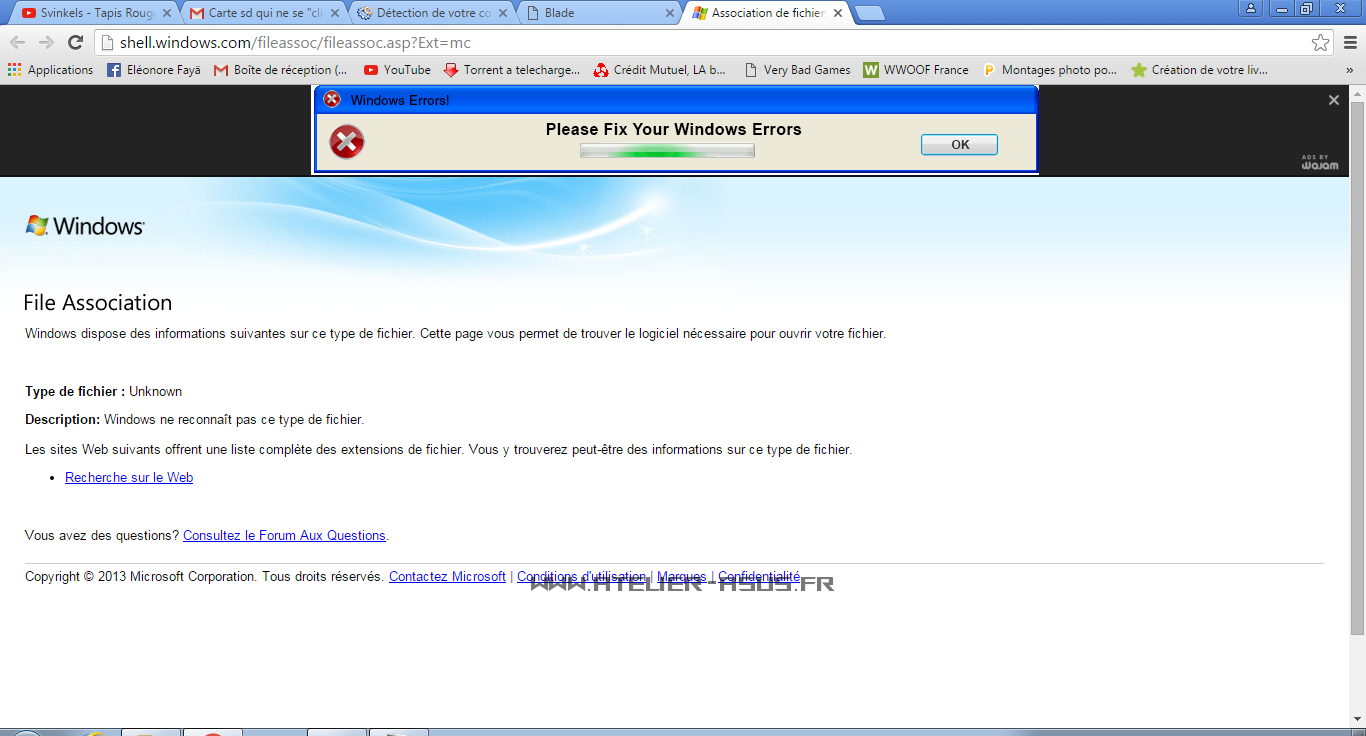Click the Contactez Microsoft link

coord(447,577)
